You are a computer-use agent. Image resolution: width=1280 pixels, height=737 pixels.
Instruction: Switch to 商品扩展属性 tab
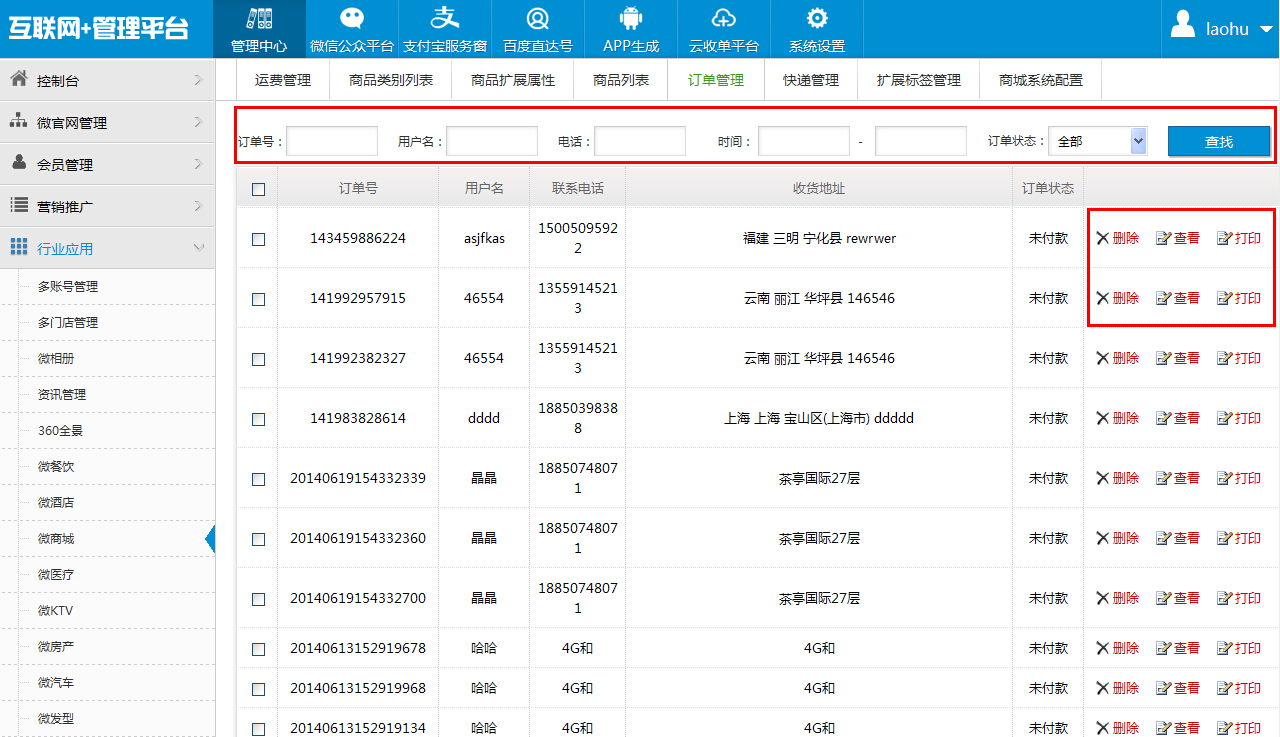tap(513, 80)
